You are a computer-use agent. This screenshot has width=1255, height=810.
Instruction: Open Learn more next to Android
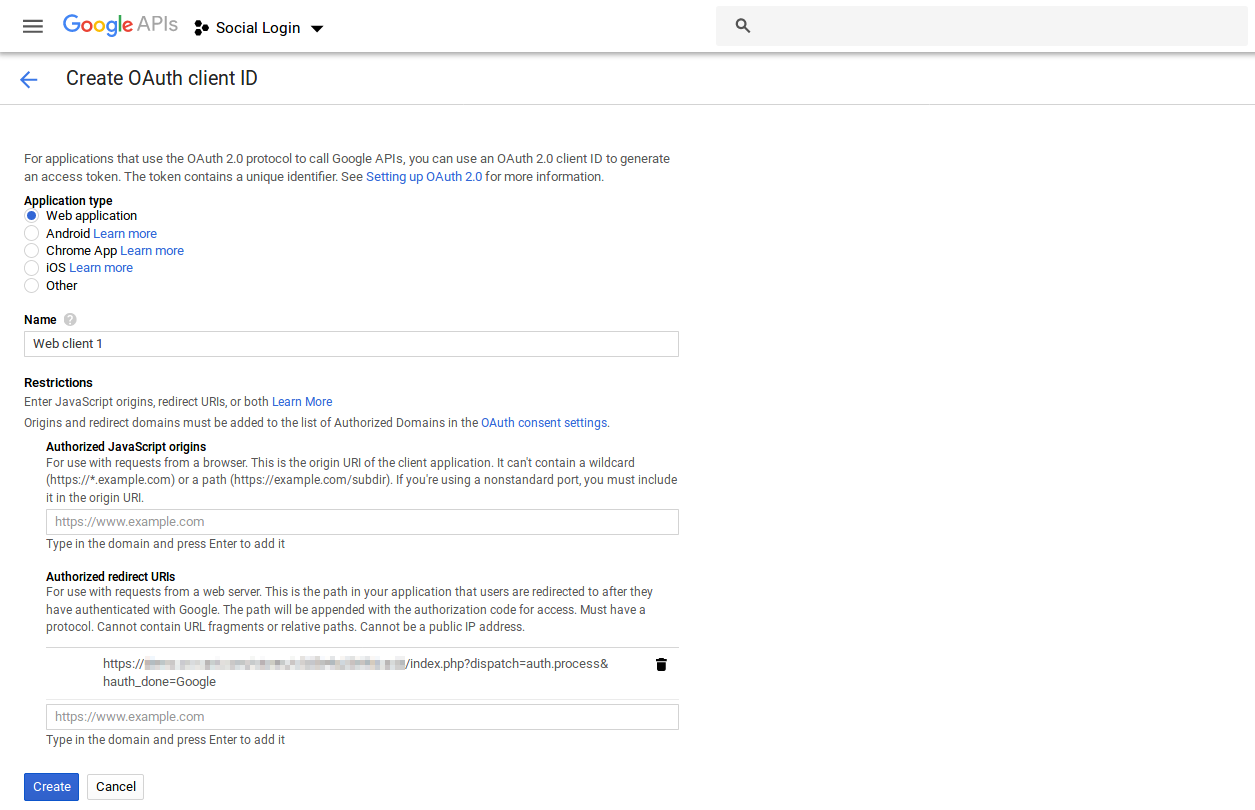coord(125,234)
